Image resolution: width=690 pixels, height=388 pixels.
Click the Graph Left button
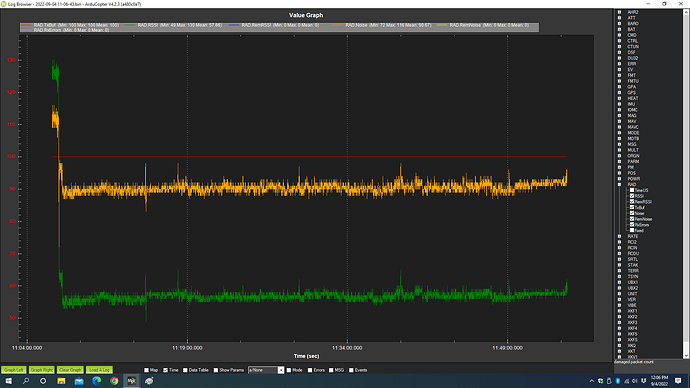pyautogui.click(x=14, y=370)
